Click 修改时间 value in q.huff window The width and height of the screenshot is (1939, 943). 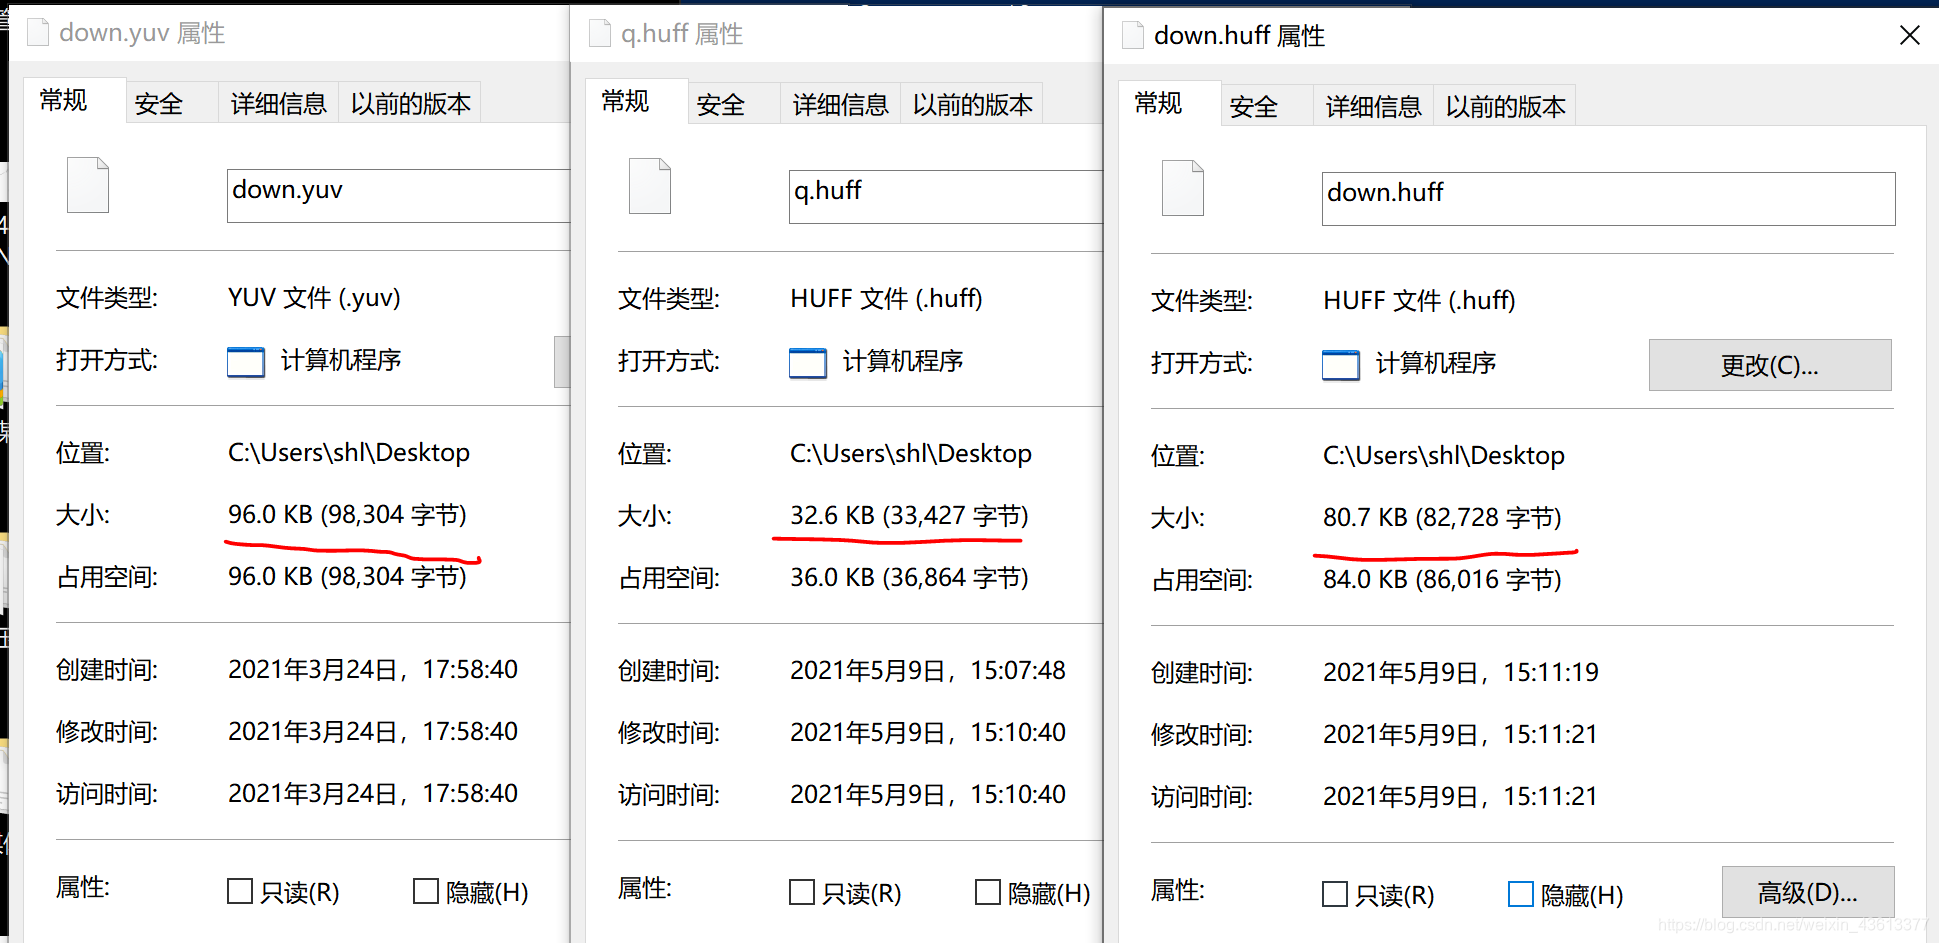point(928,732)
